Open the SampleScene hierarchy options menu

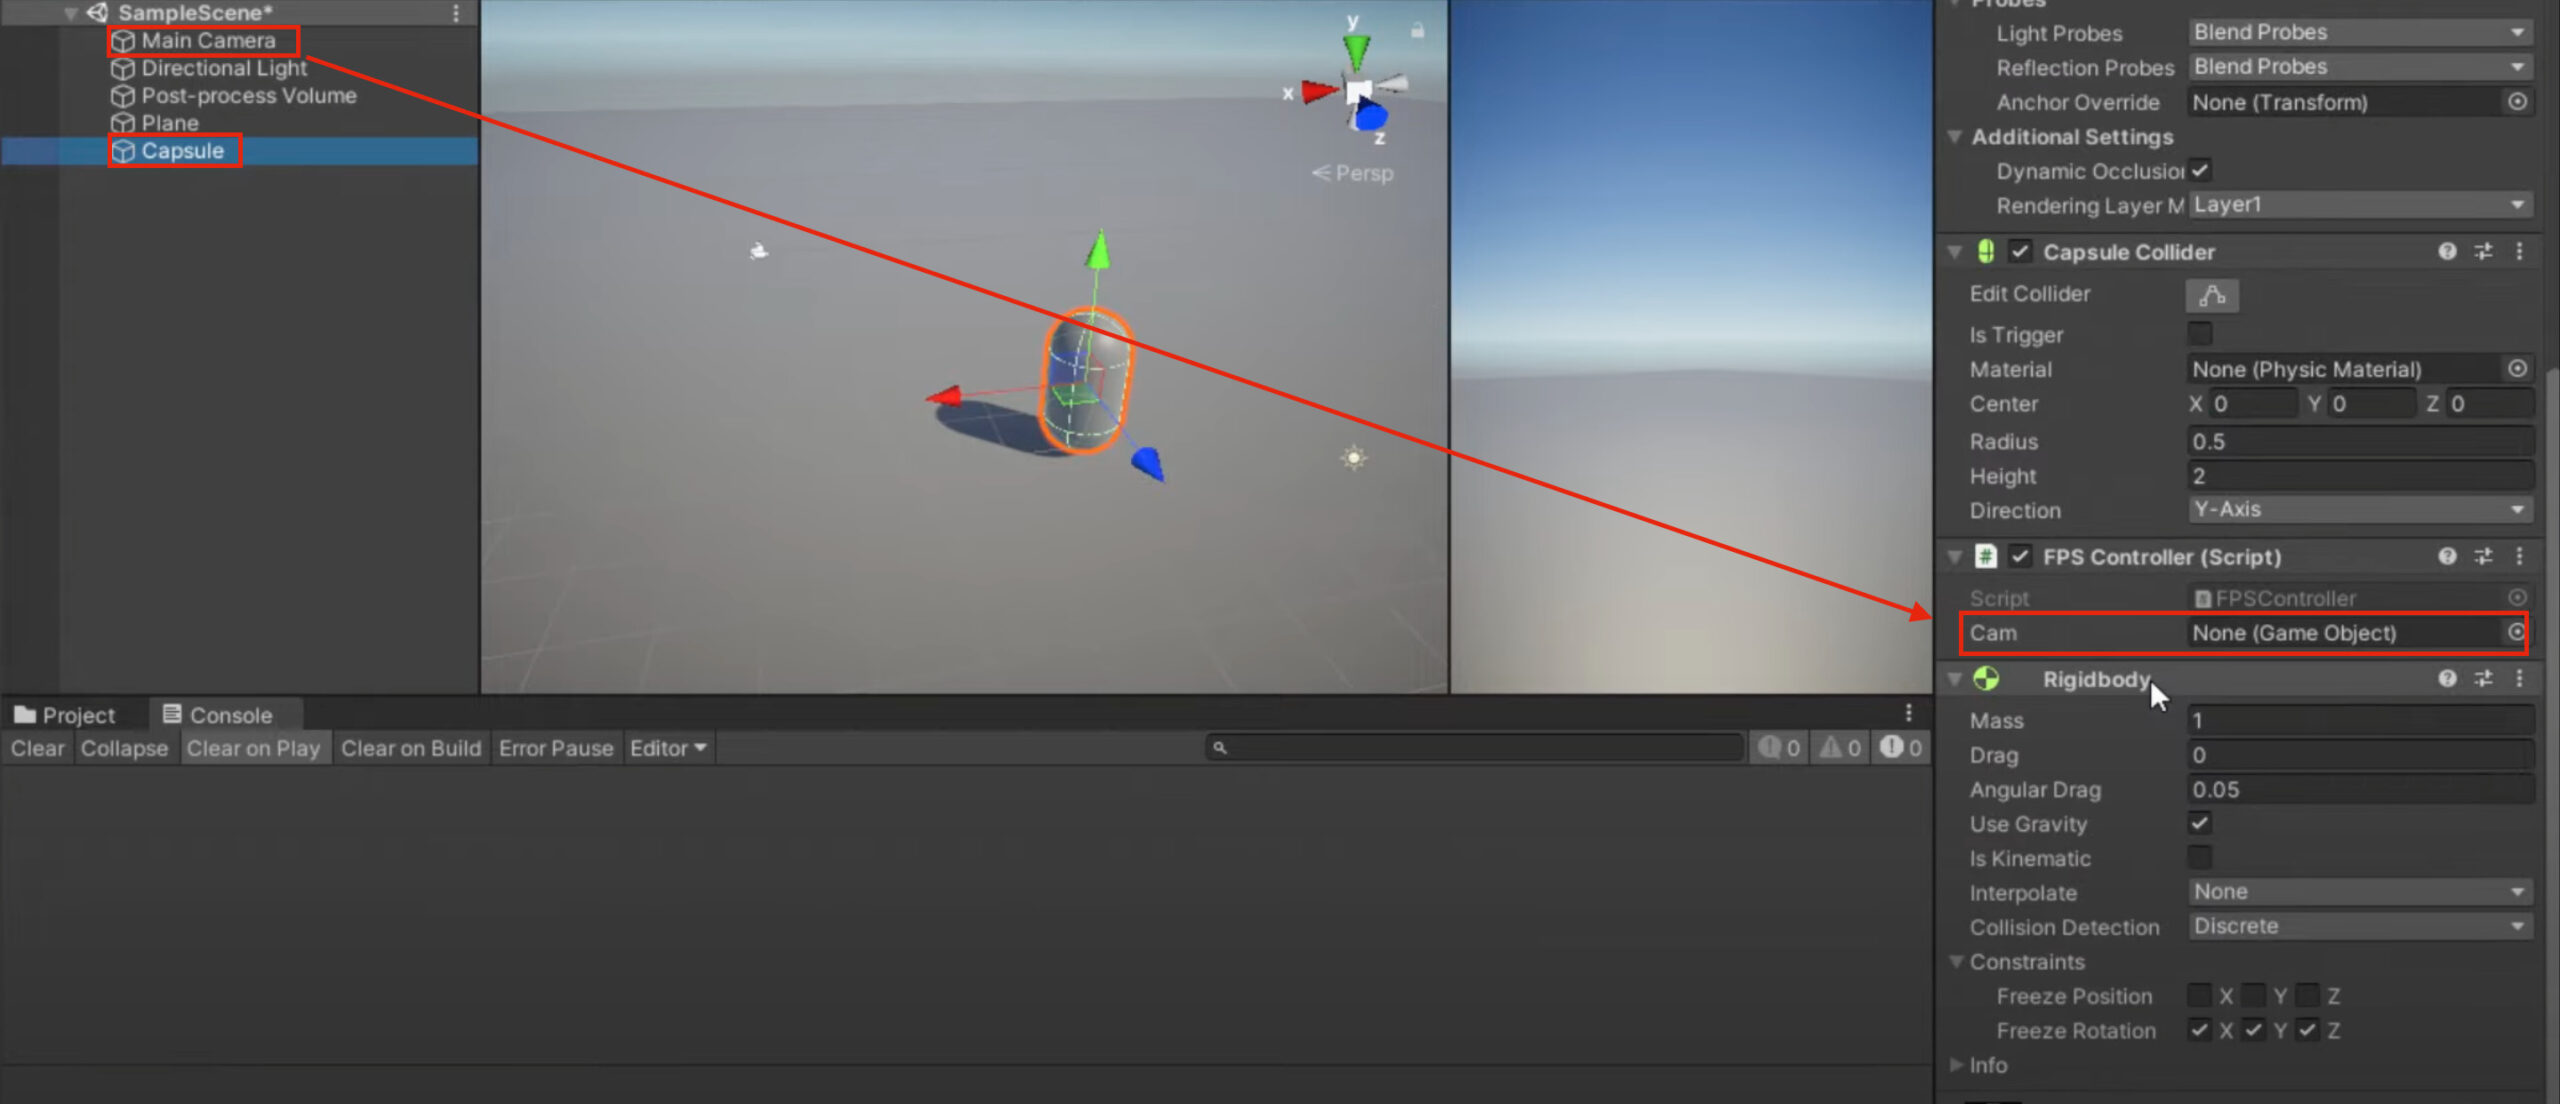point(456,13)
